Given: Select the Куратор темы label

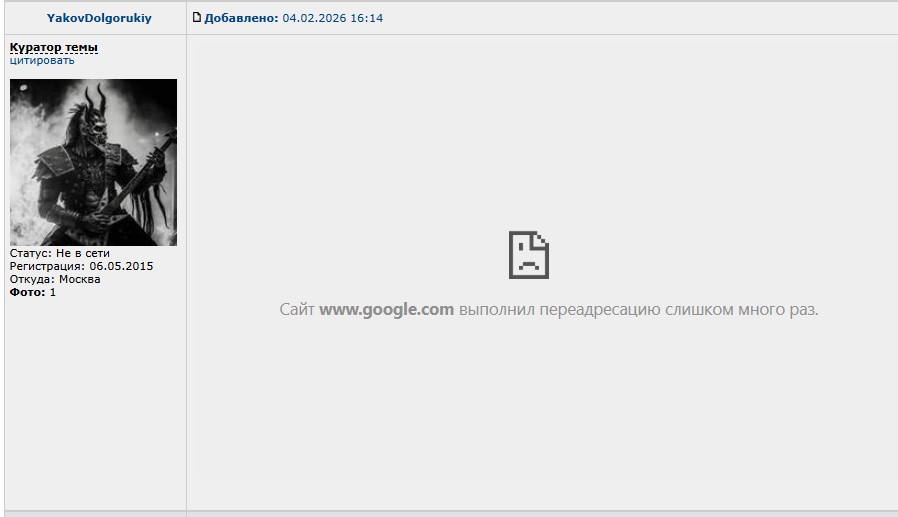Looking at the screenshot, I should coord(53,48).
